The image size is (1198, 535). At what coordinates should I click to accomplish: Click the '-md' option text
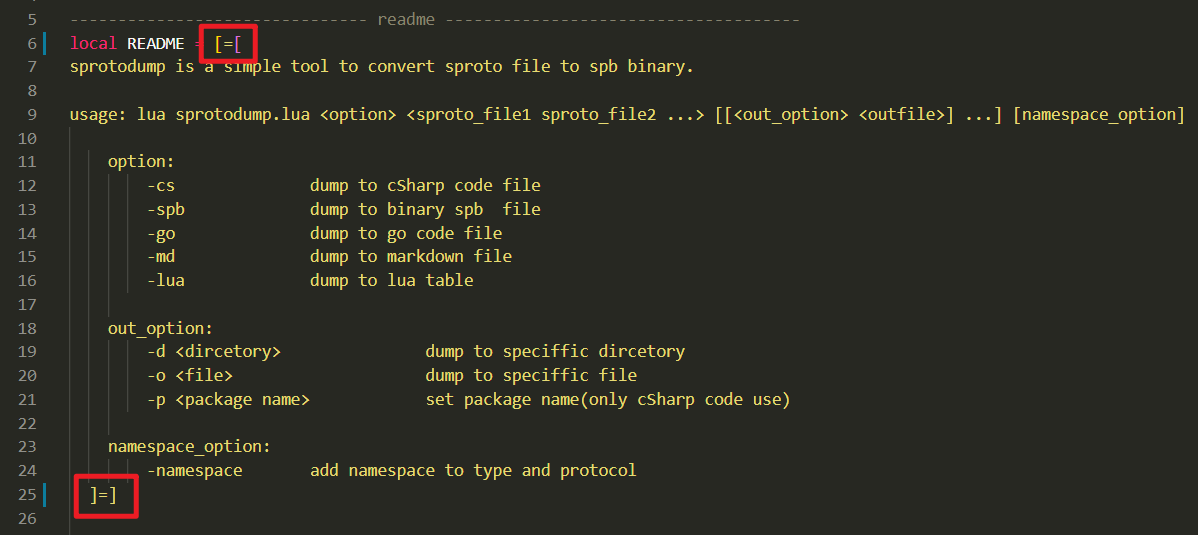pos(161,256)
